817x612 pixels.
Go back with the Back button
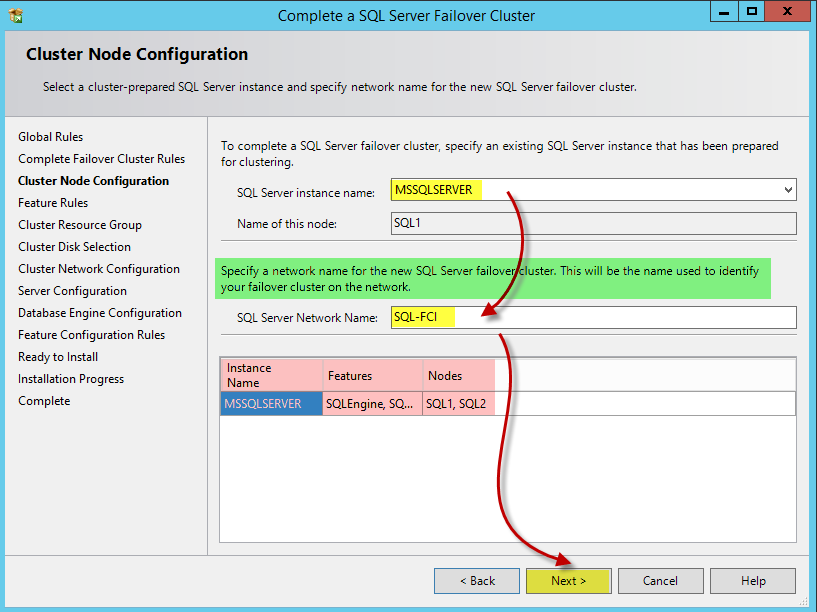477,581
